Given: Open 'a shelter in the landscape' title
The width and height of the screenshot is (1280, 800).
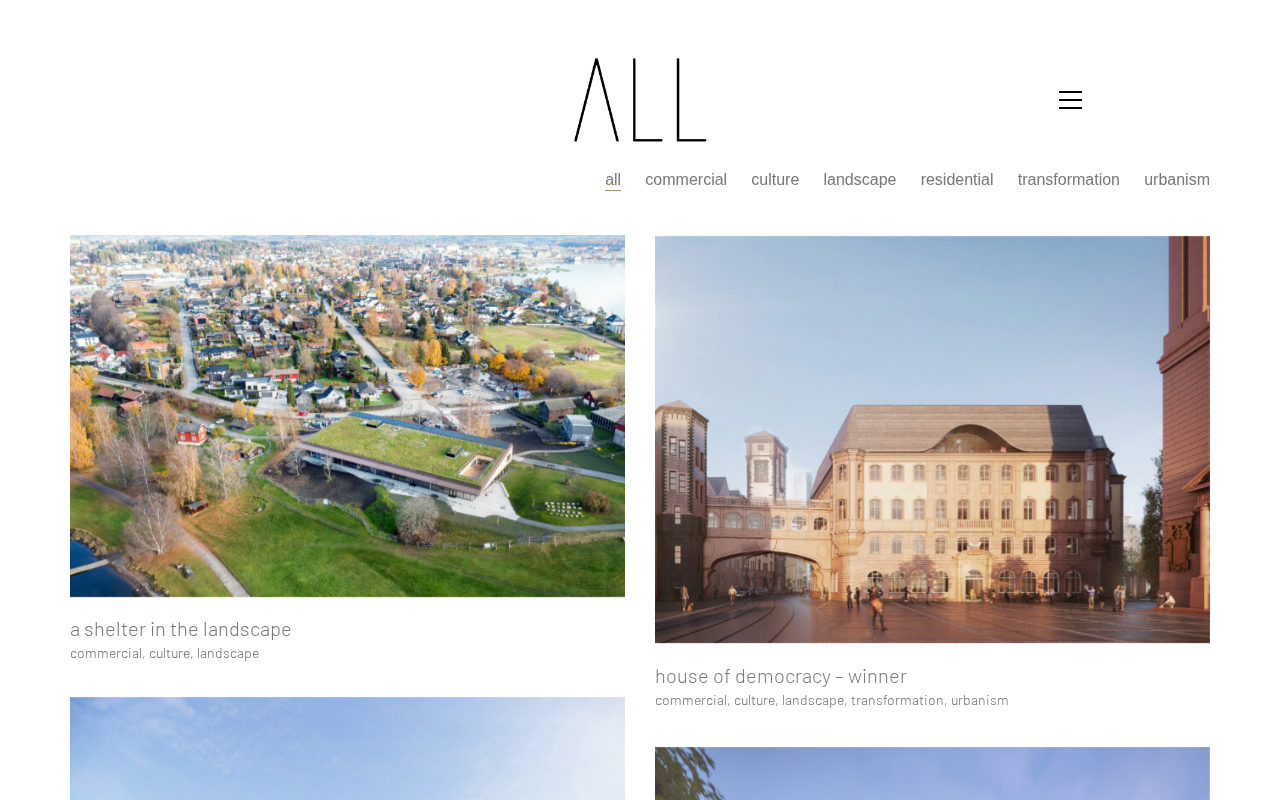Looking at the screenshot, I should [x=181, y=629].
